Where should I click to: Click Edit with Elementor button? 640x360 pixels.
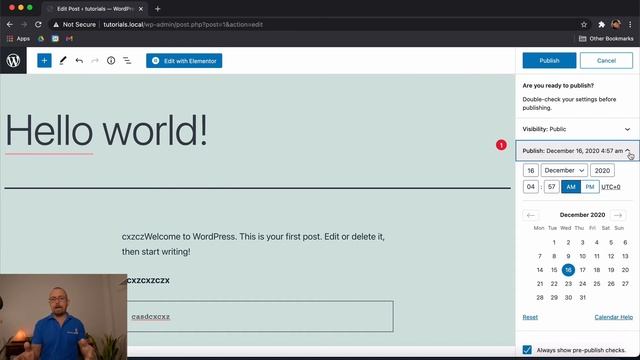184,61
